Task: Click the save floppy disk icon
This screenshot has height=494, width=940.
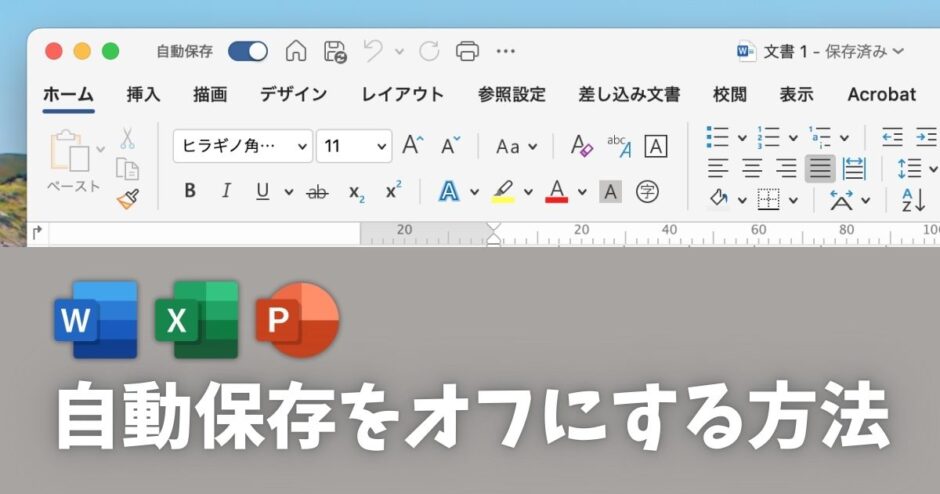Action: click(335, 52)
